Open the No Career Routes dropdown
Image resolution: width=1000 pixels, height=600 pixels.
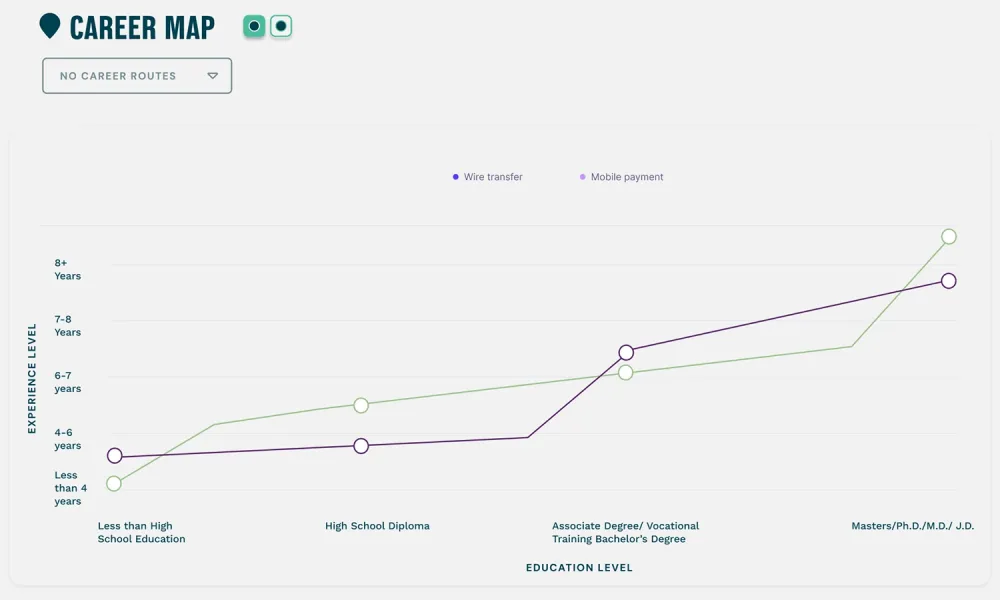(x=137, y=76)
